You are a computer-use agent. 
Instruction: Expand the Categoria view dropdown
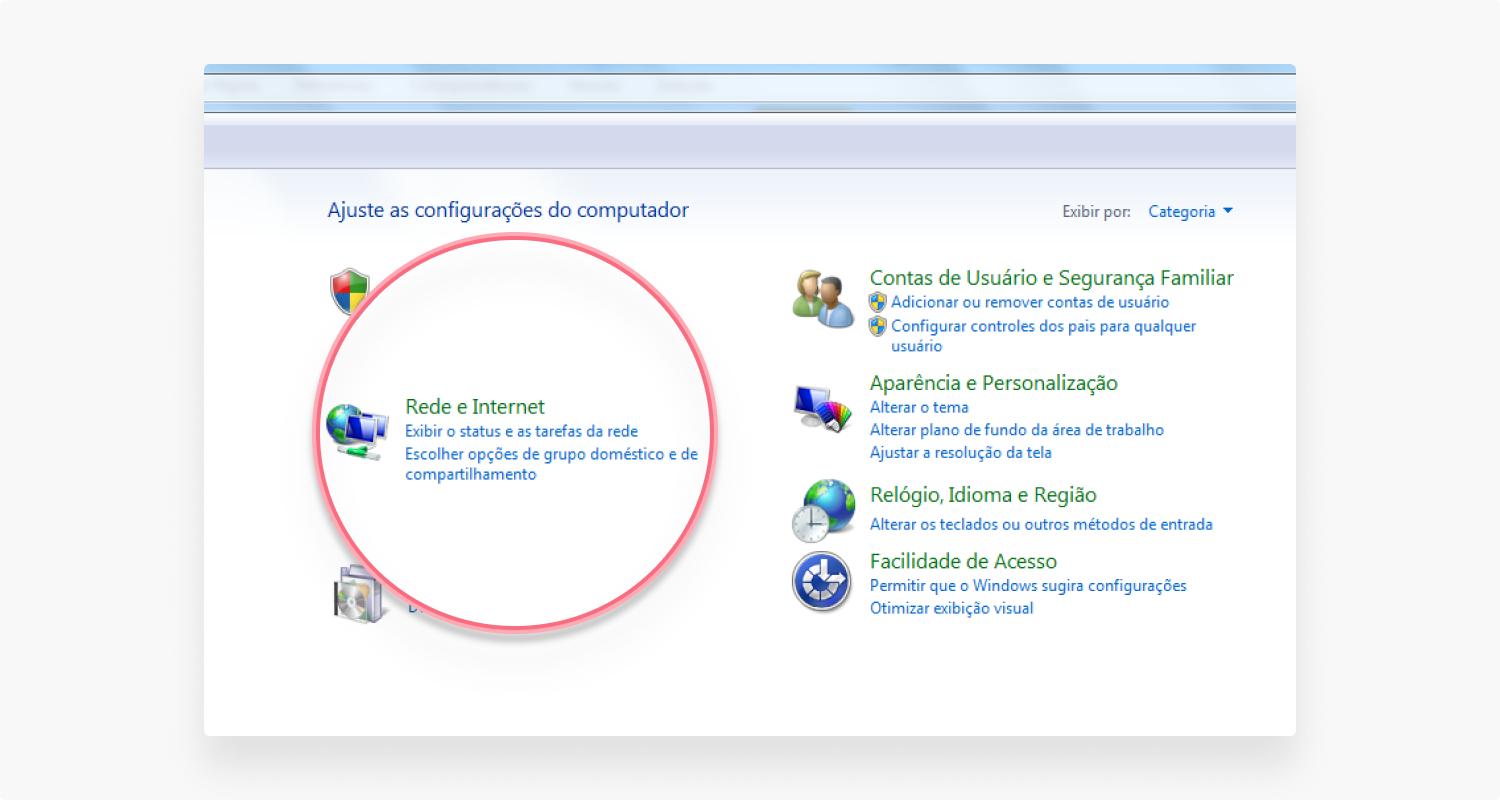click(1191, 211)
